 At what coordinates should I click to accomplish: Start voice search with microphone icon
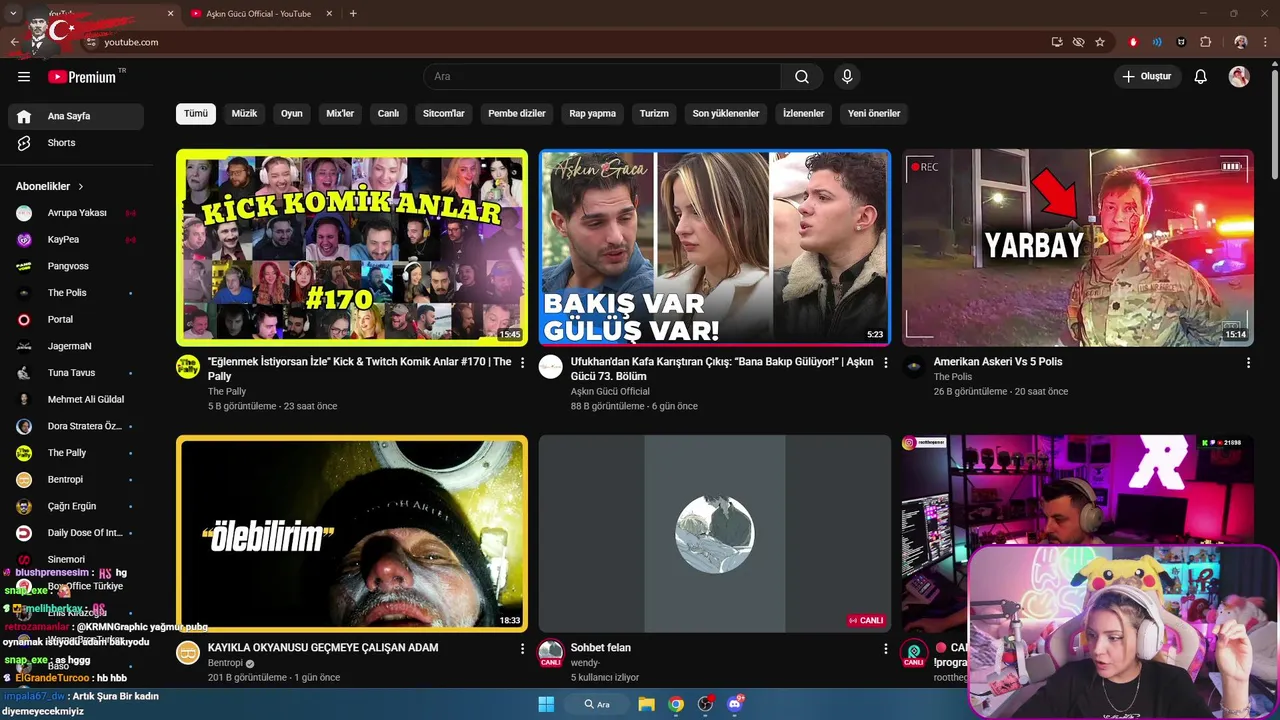[x=847, y=77]
